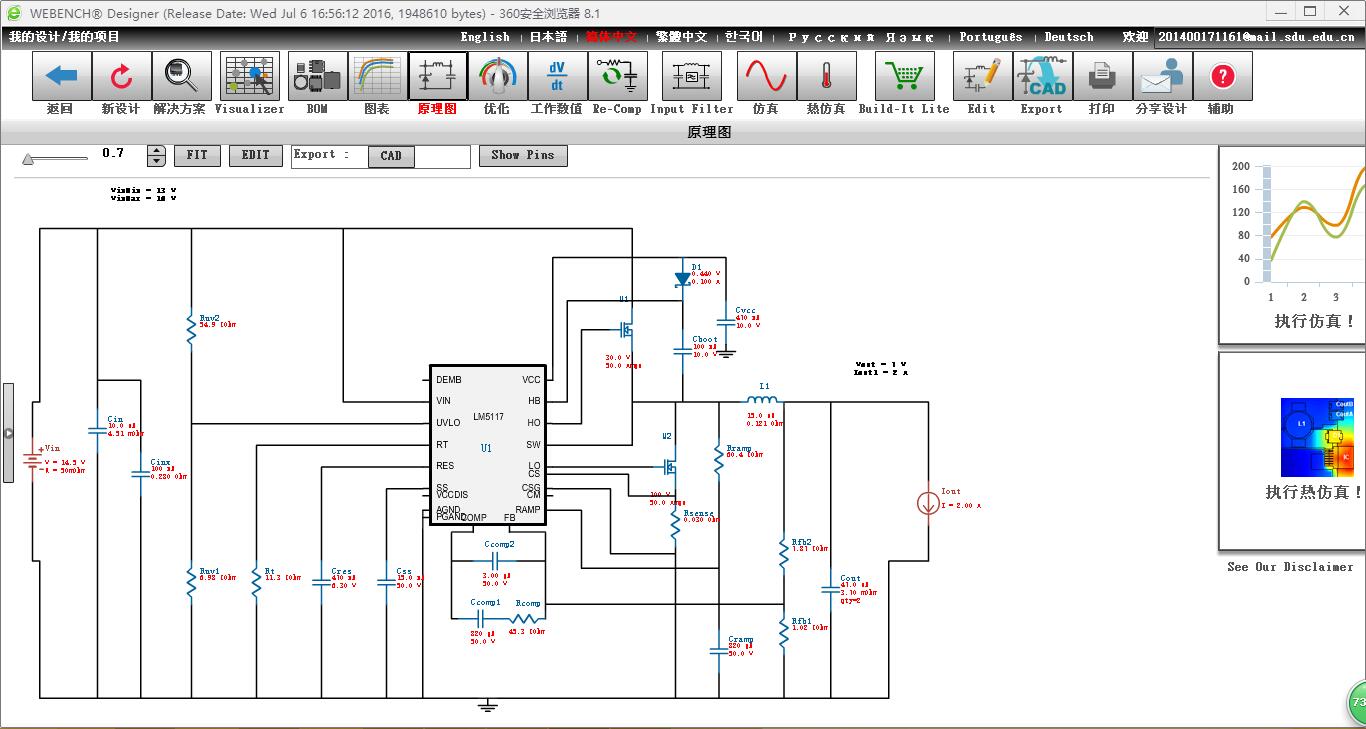Click the CAD export button
Screen dimensions: 1366x729
(391, 156)
